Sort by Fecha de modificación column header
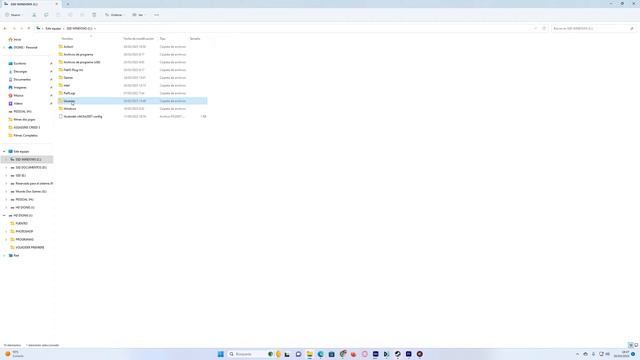640x360 pixels. 139,39
